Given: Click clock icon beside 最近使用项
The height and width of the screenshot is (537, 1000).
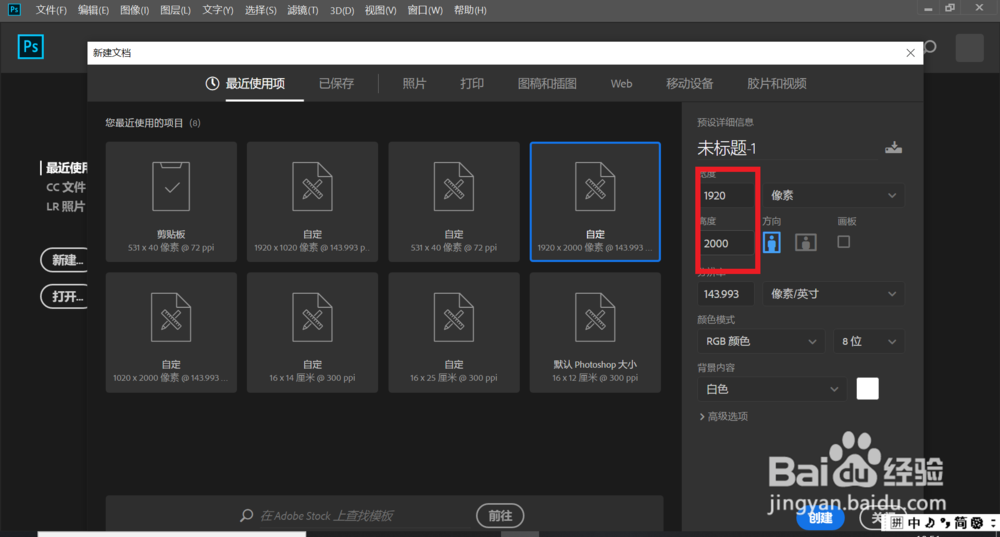Looking at the screenshot, I should pyautogui.click(x=212, y=84).
